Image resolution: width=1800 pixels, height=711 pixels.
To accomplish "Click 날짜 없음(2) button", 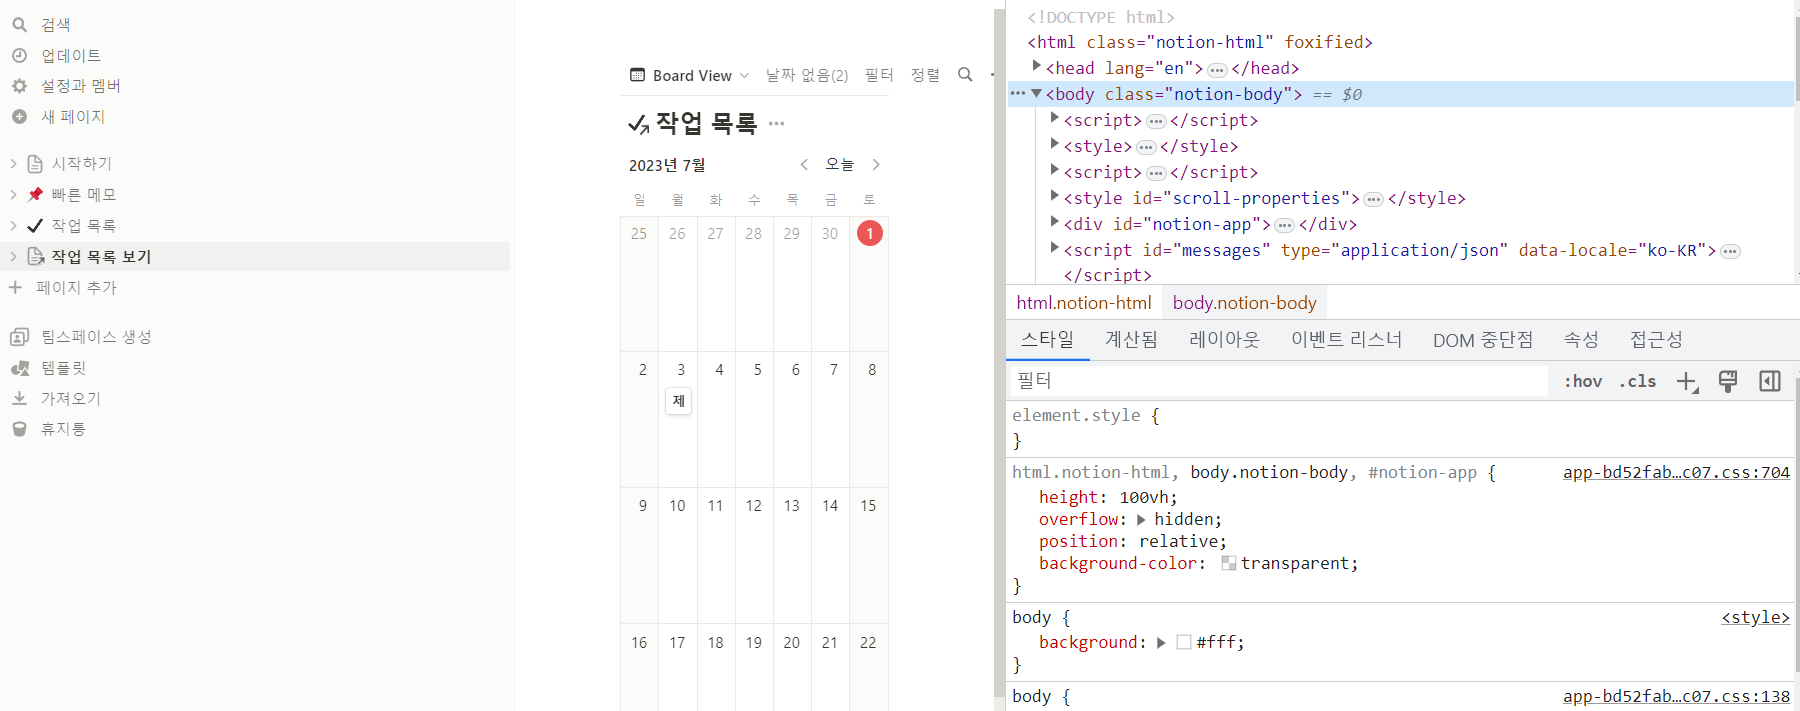I will pyautogui.click(x=807, y=75).
